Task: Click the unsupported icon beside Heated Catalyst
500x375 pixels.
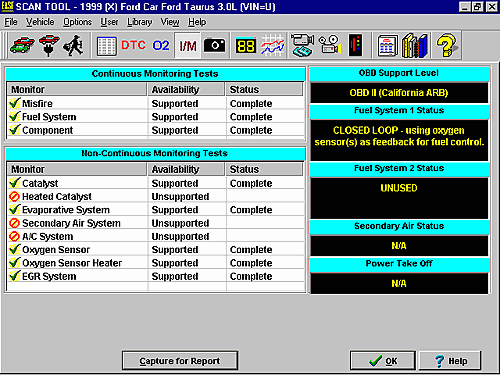Action: pos(14,197)
